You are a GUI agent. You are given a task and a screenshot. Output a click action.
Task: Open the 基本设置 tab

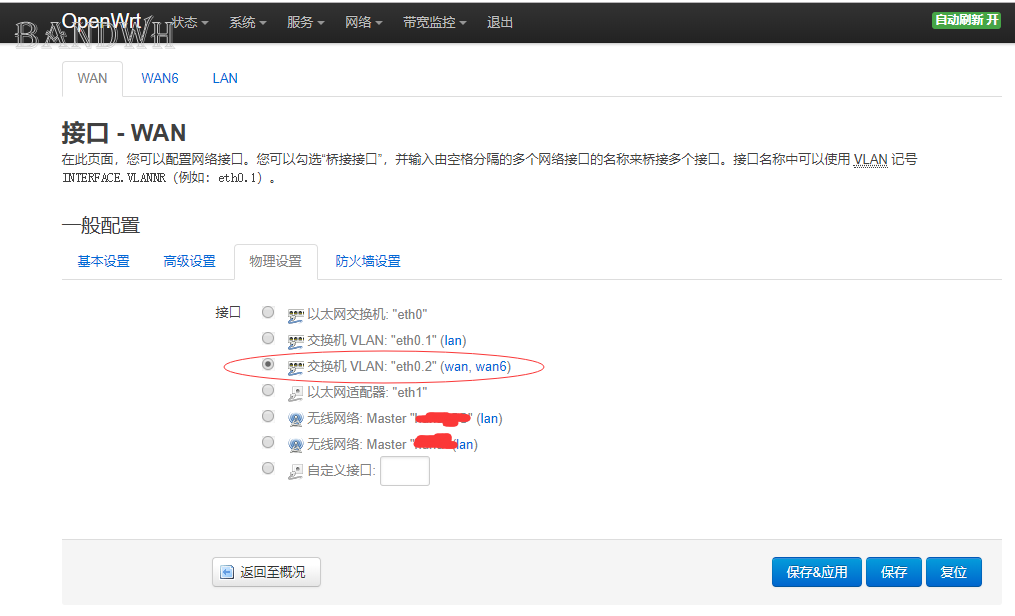pyautogui.click(x=104, y=261)
